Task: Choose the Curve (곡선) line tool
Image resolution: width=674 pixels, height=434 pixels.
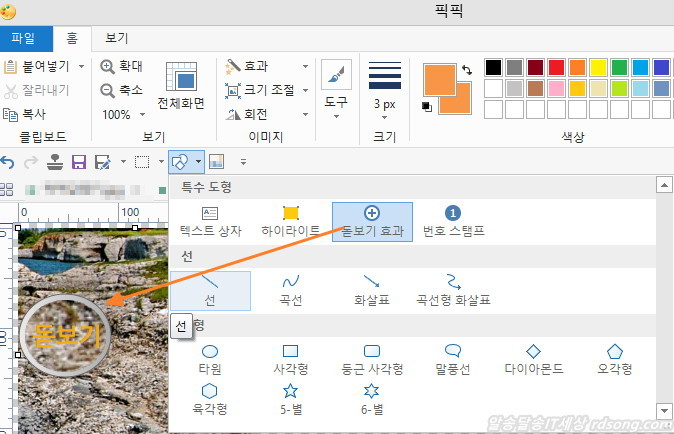Action: pos(291,290)
